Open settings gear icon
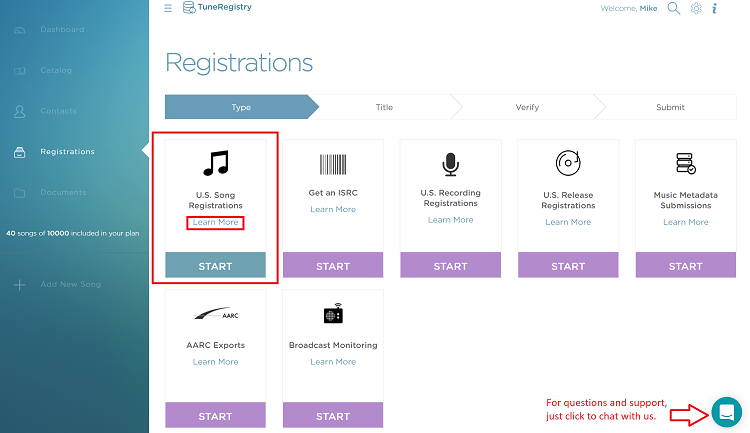750x433 pixels. (696, 8)
